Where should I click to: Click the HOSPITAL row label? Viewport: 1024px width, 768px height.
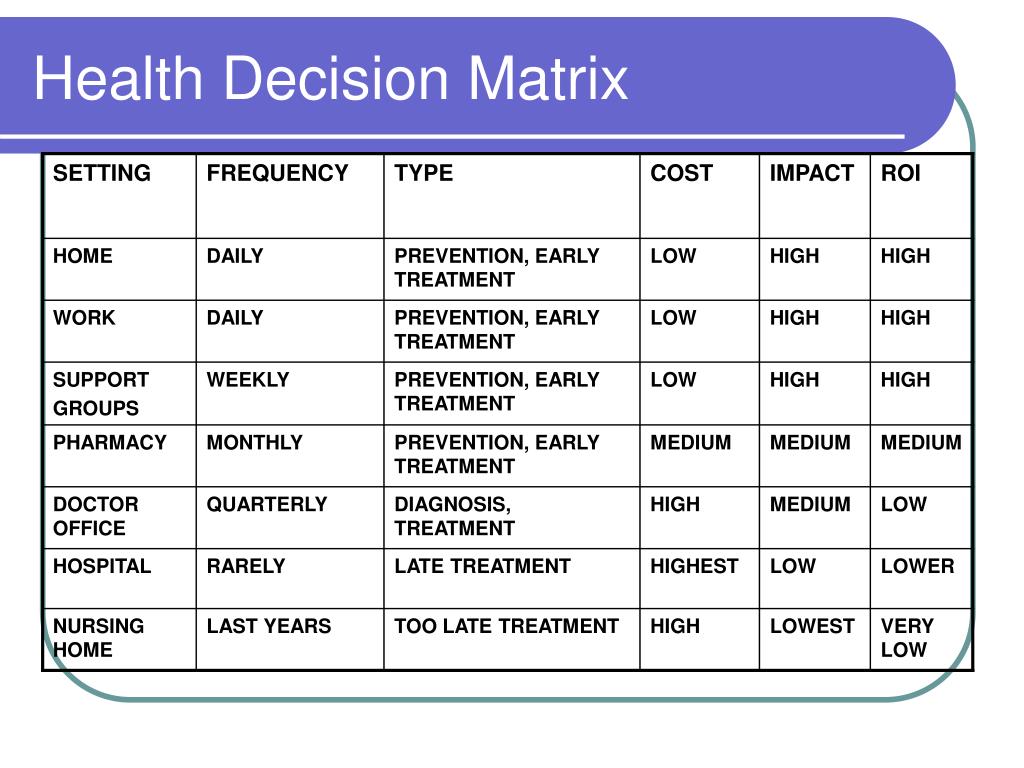pyautogui.click(x=102, y=566)
